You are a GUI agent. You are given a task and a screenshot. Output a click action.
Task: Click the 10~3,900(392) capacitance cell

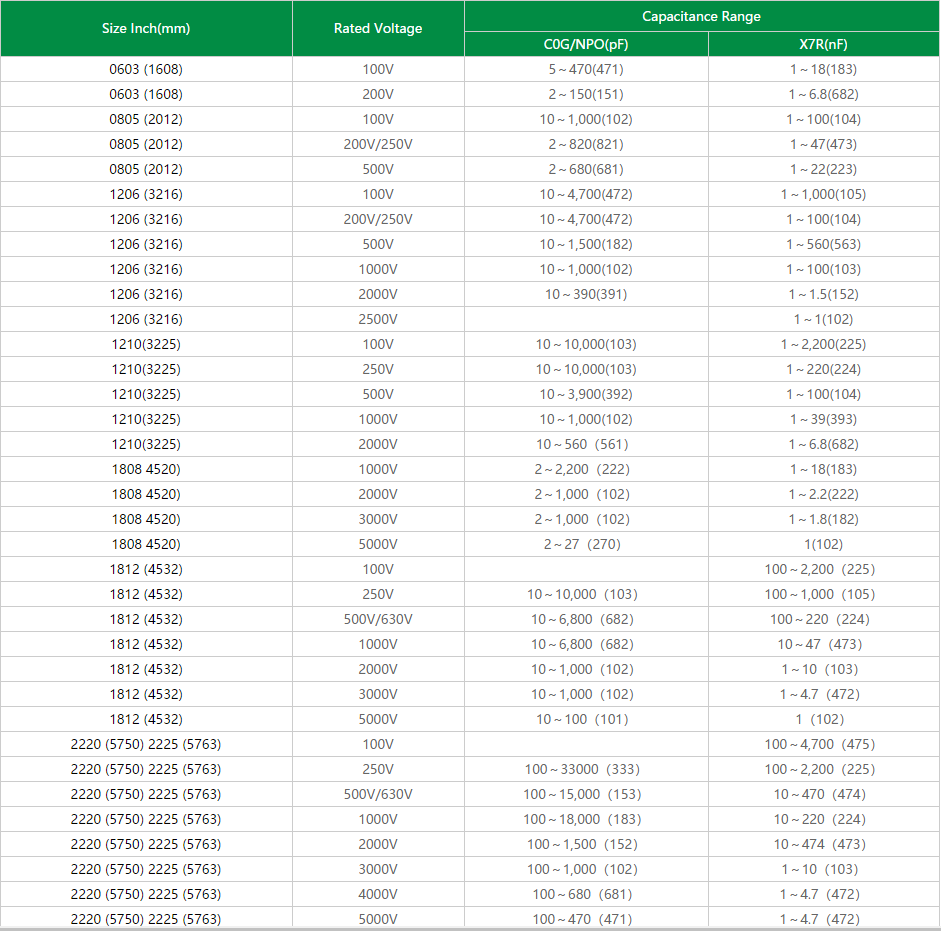[586, 394]
